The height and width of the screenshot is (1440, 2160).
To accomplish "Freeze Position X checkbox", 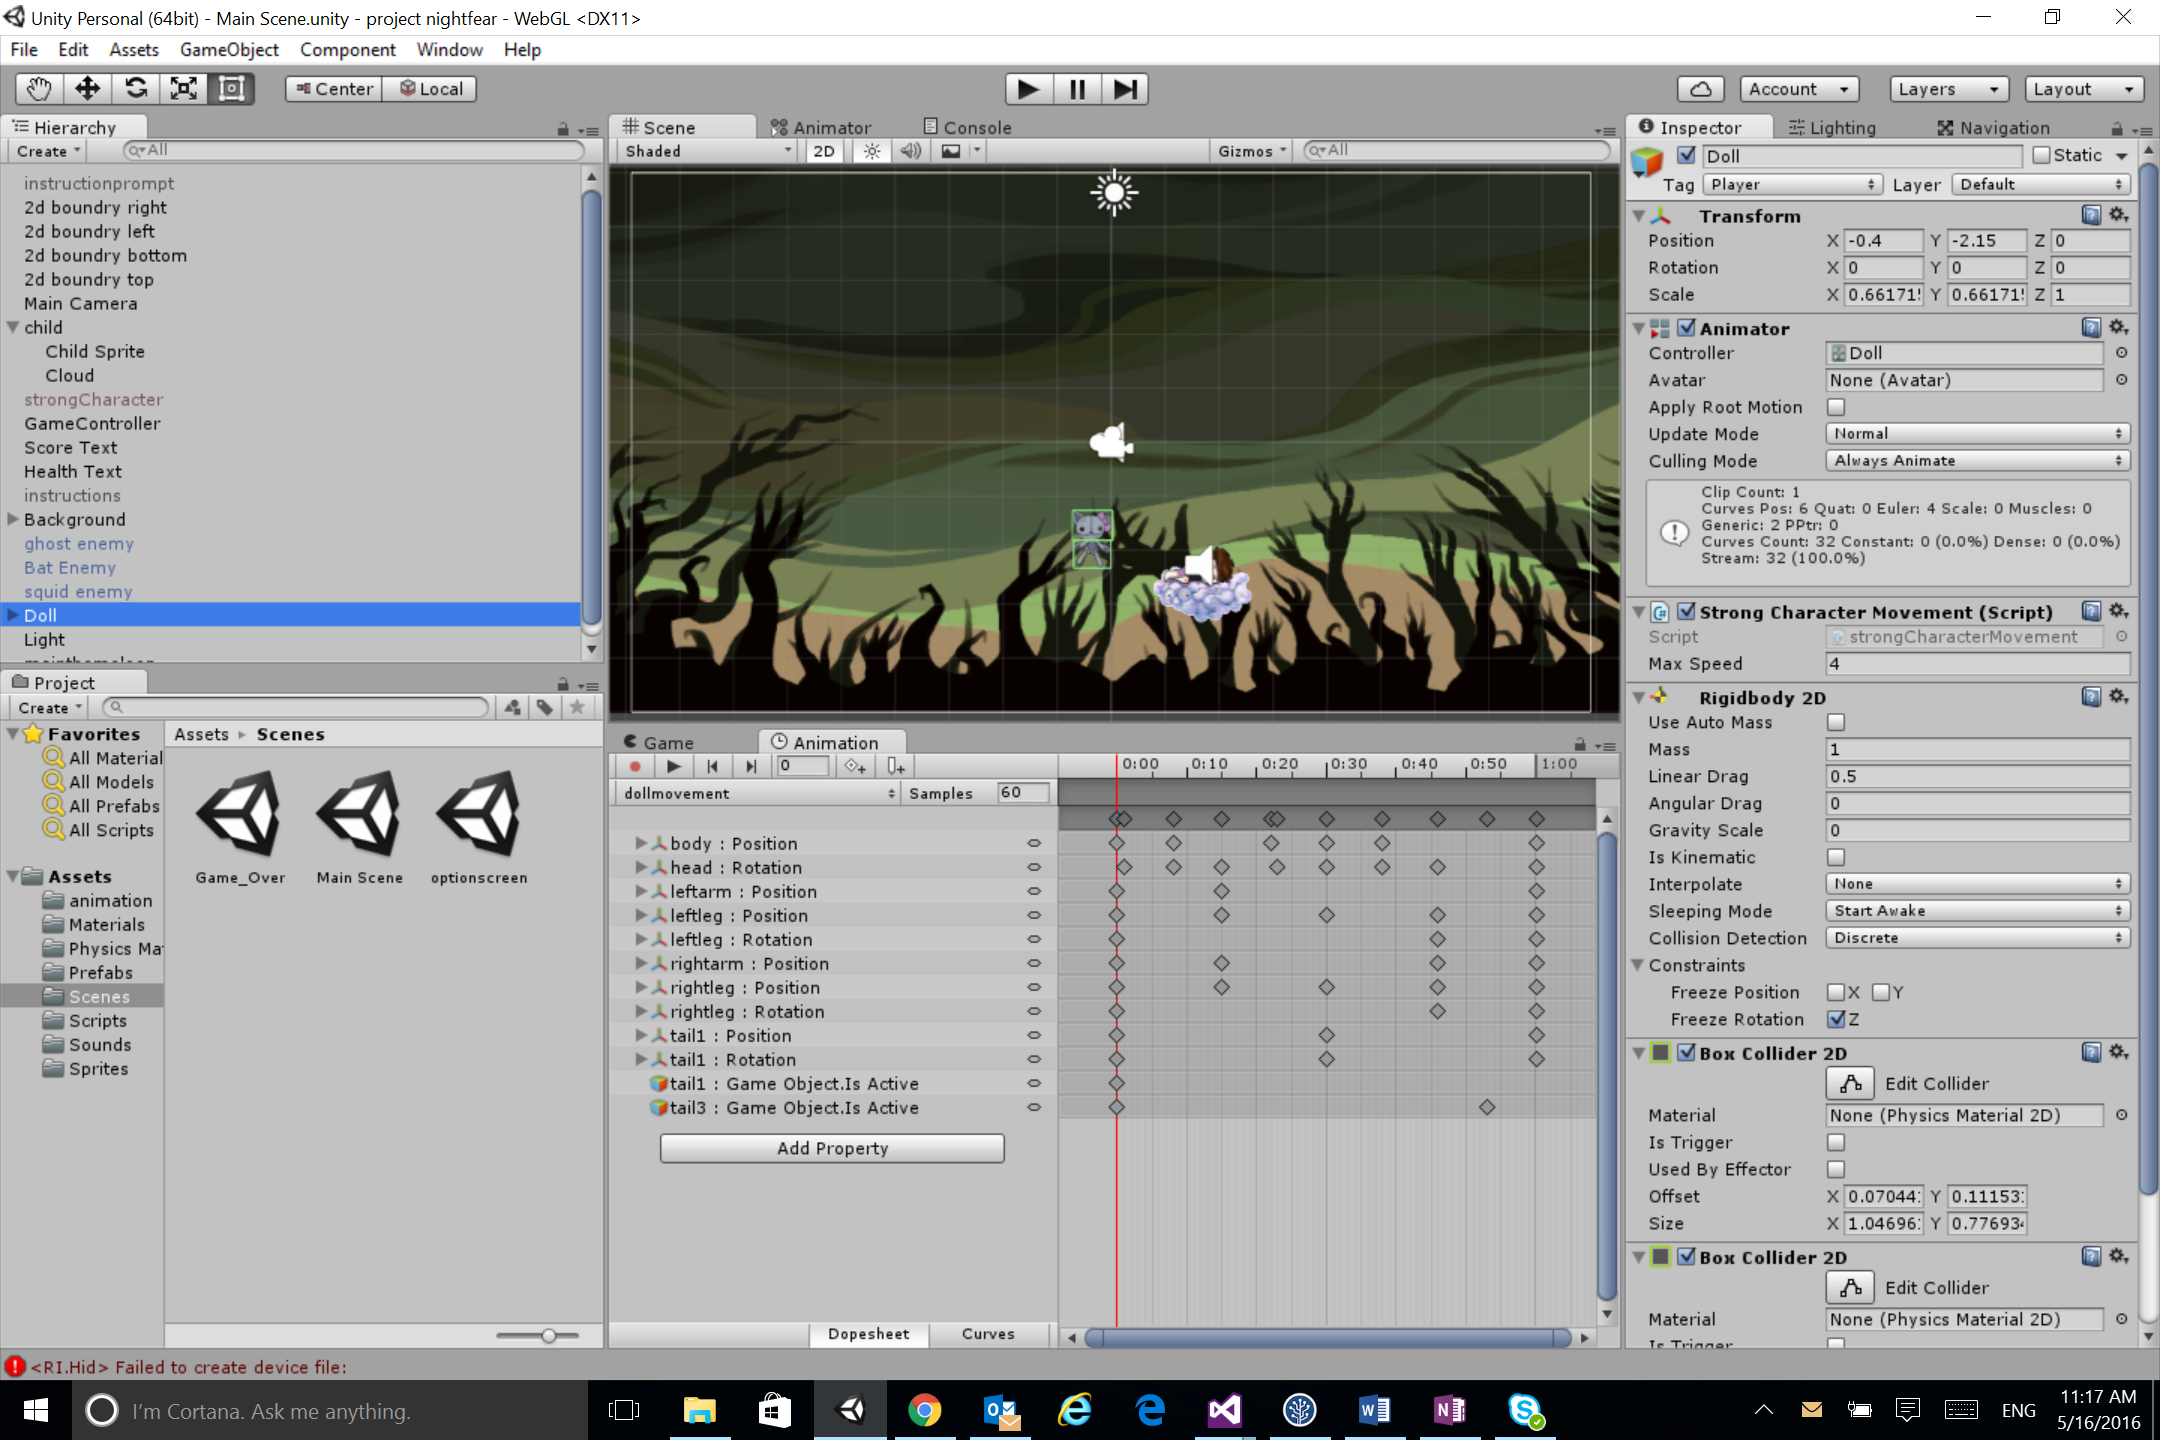I will [x=1836, y=992].
